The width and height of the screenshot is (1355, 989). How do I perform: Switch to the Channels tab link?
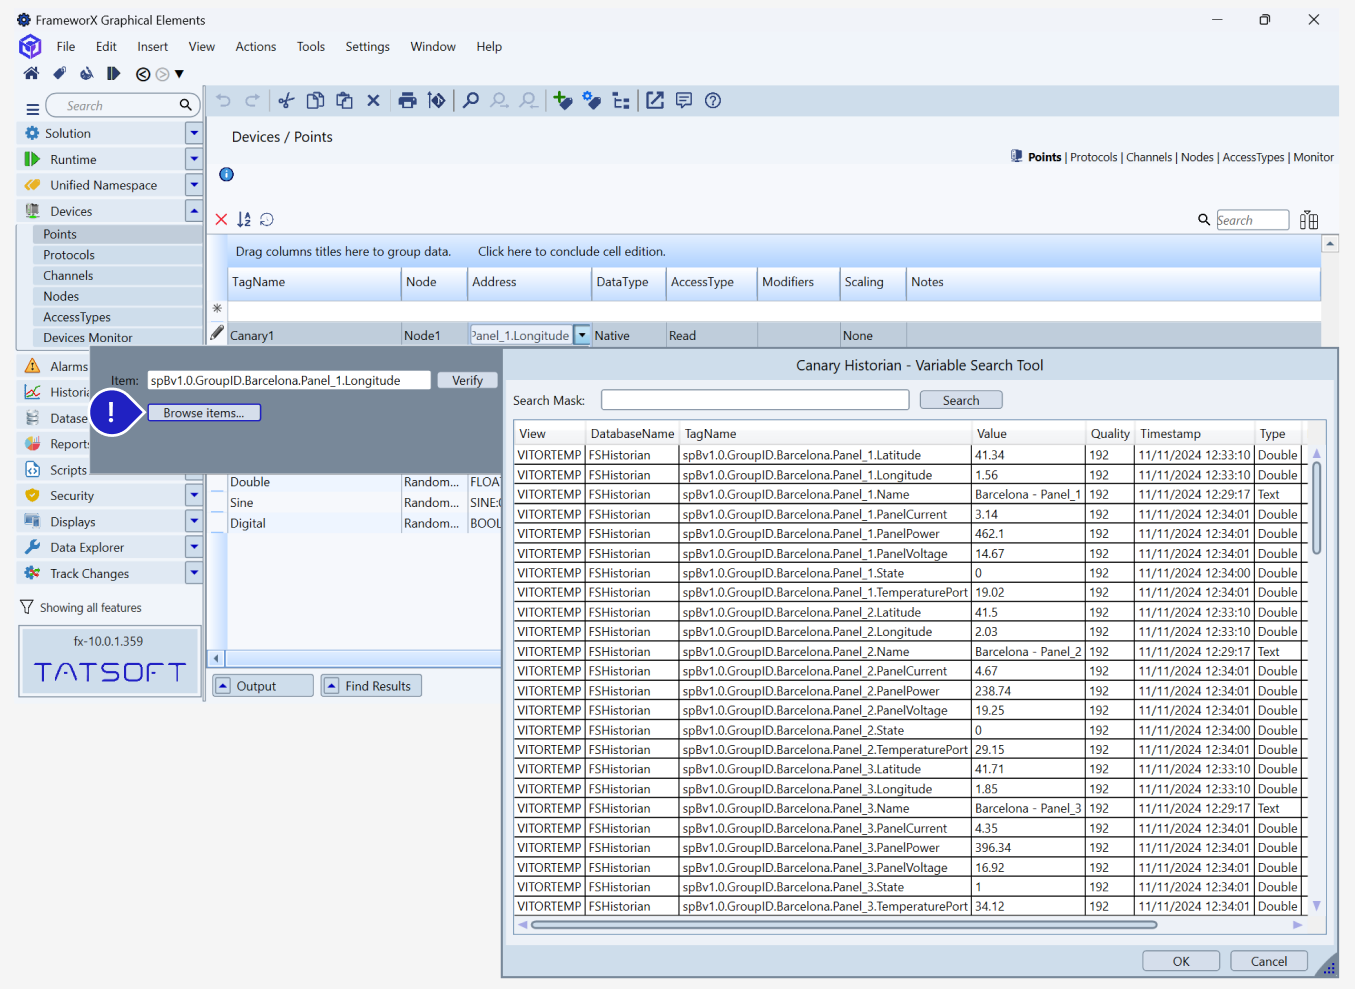pyautogui.click(x=1149, y=157)
